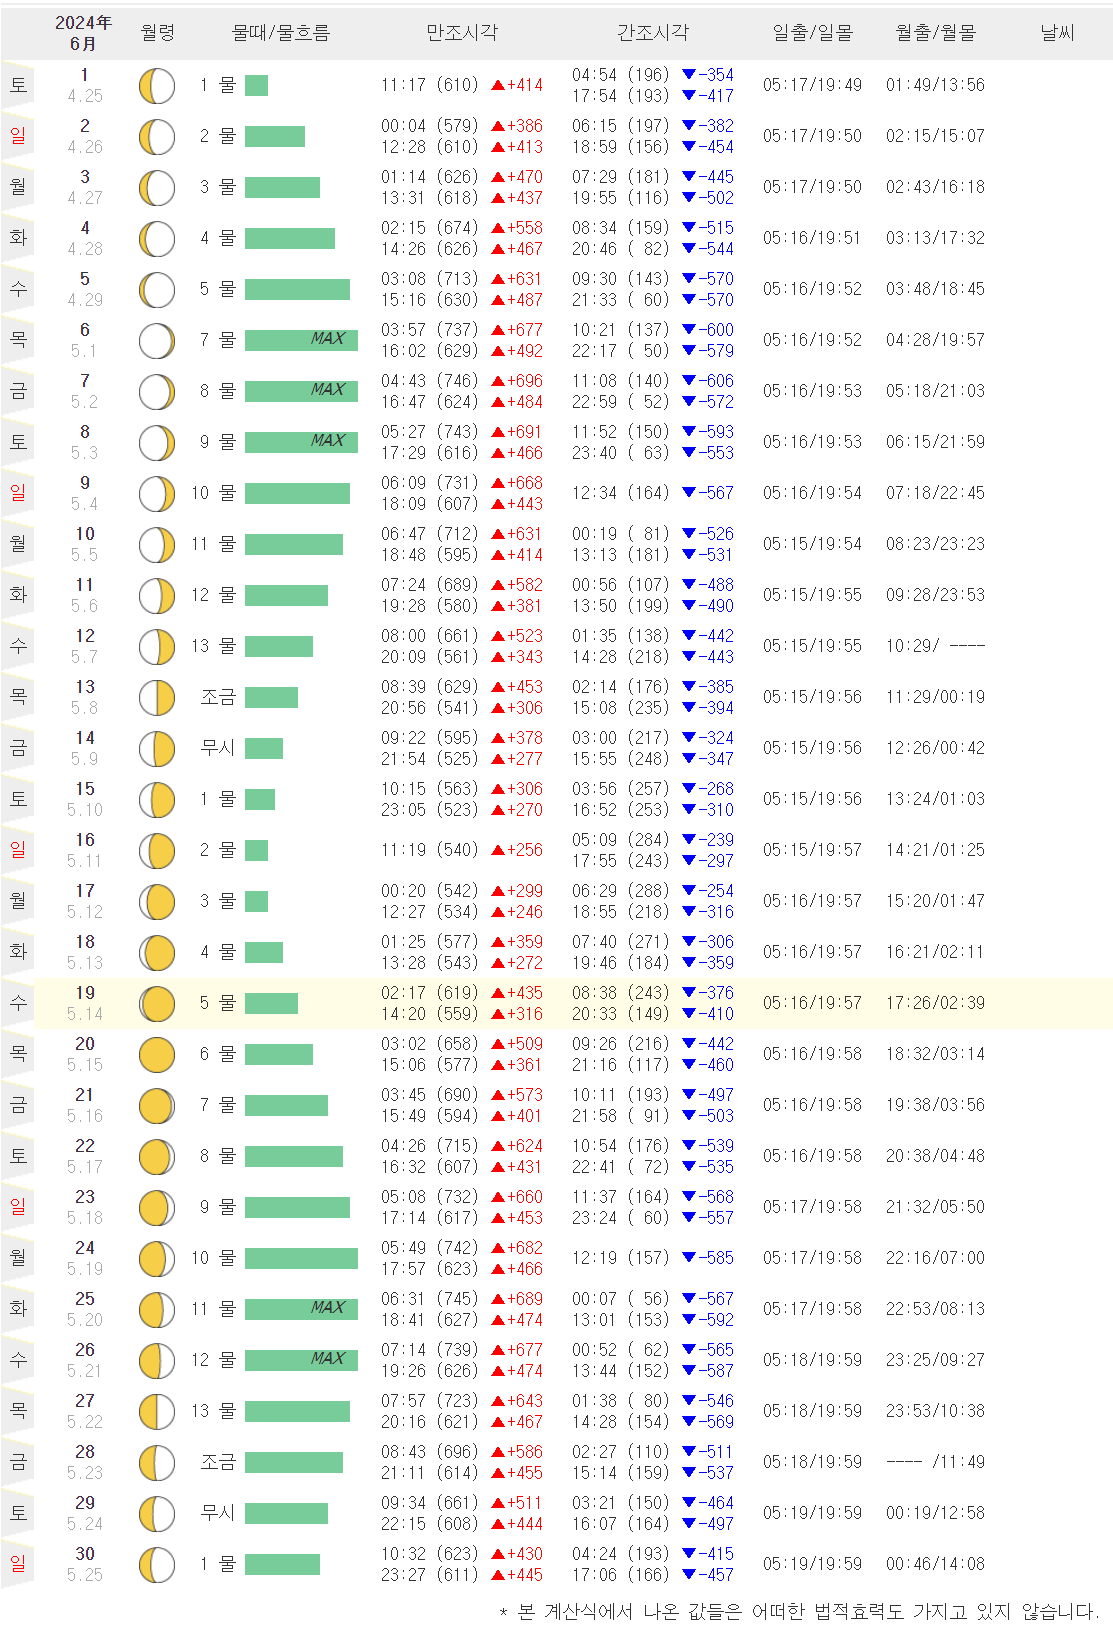
Task: Click the moon phase icon for June 30
Action: (x=157, y=1565)
